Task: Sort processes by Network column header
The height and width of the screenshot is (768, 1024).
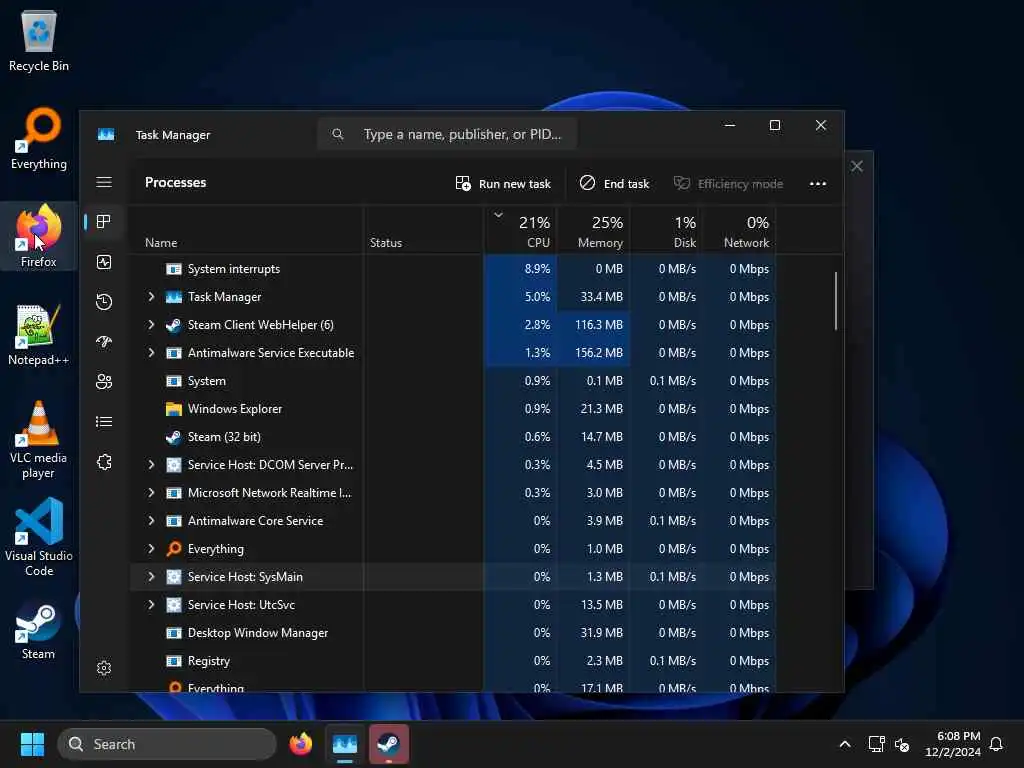Action: [739, 231]
